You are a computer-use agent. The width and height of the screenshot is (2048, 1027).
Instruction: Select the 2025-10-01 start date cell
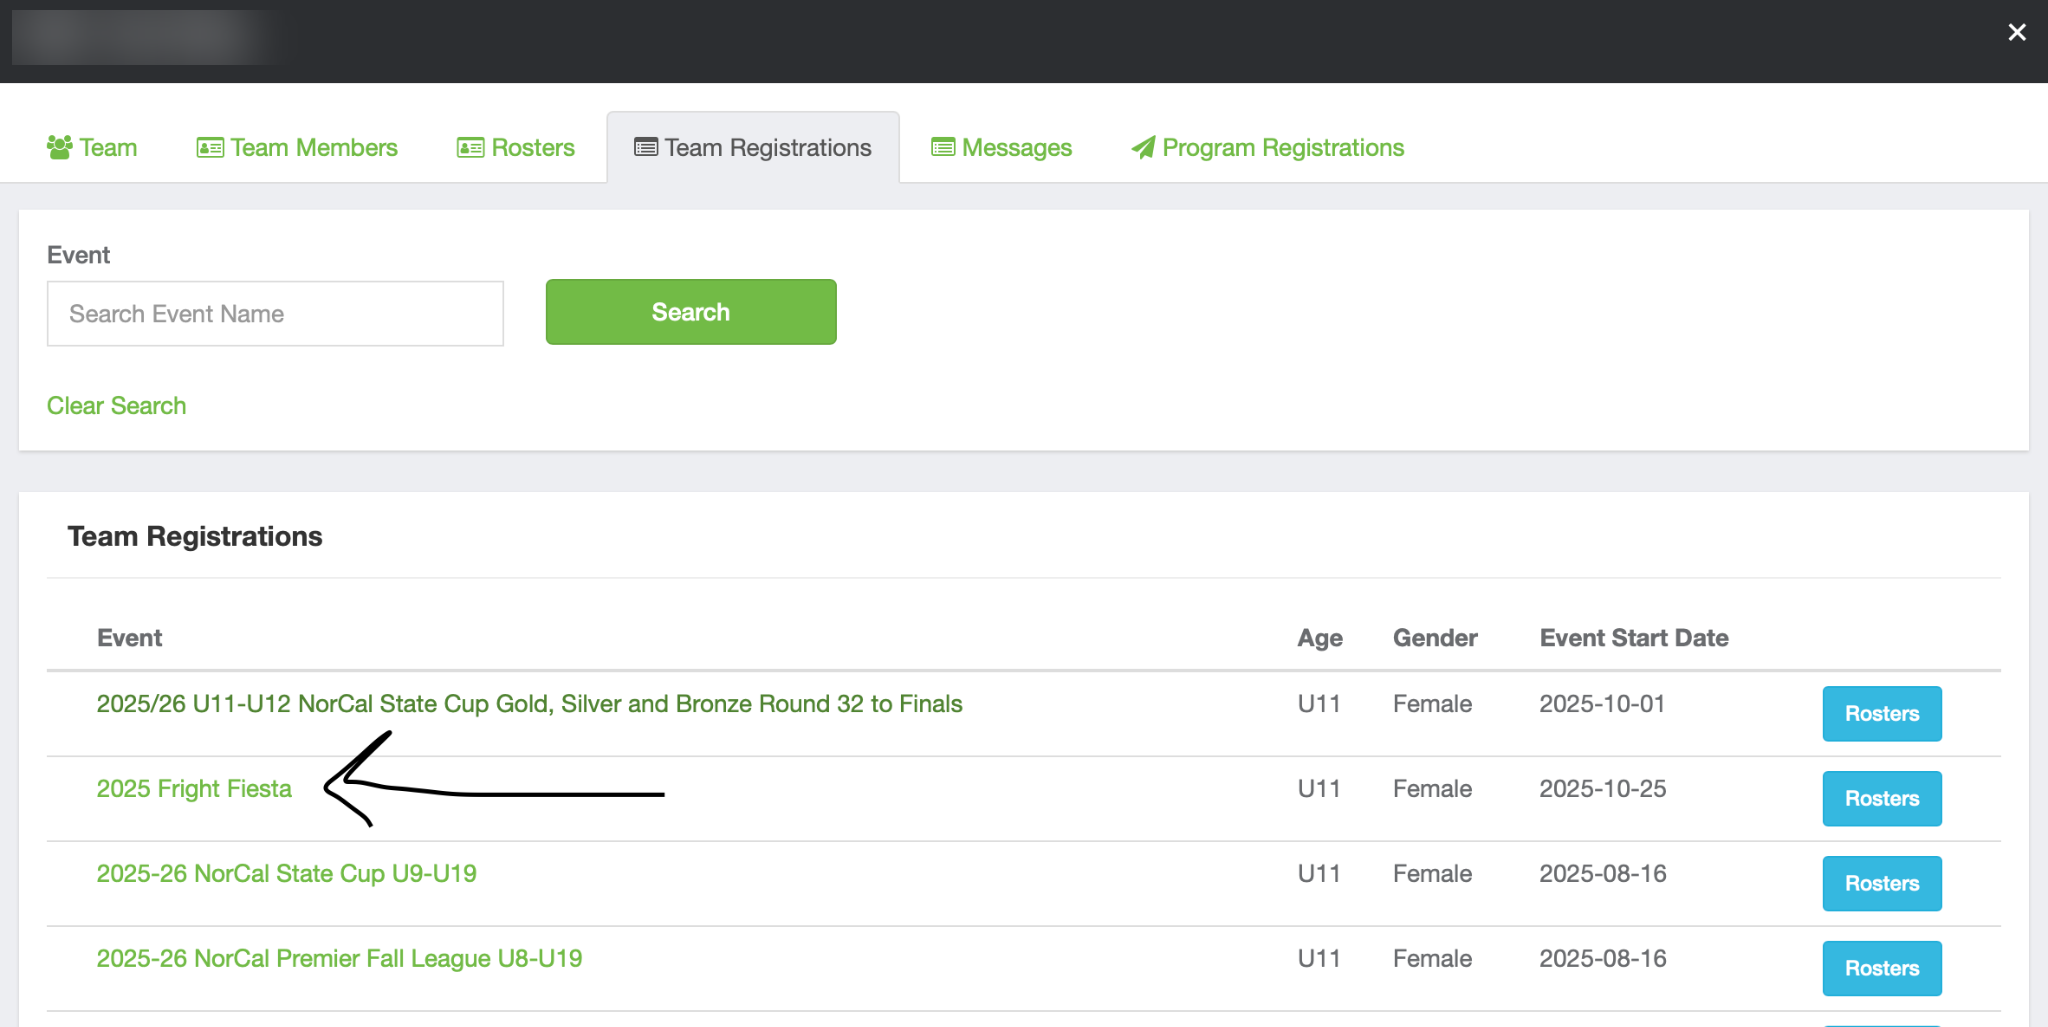(1602, 704)
